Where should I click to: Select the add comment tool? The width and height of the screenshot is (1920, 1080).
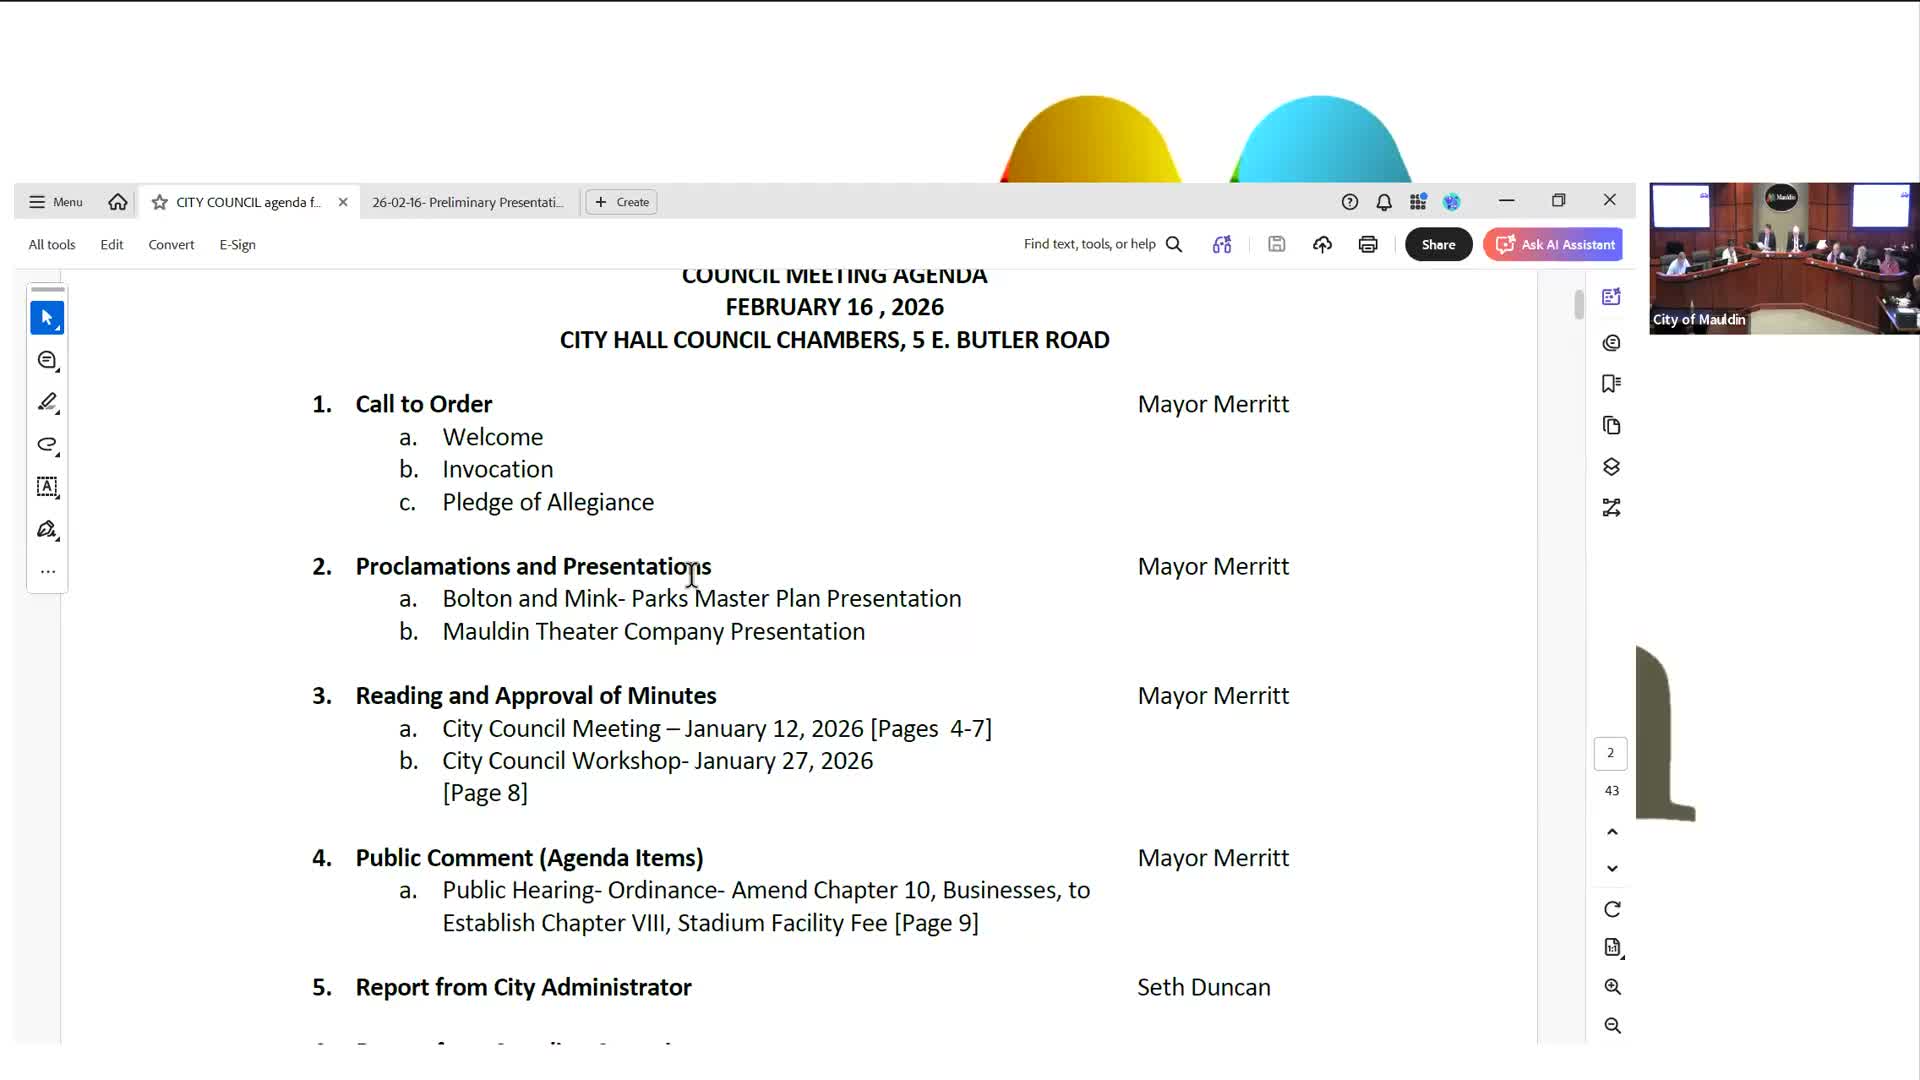point(47,360)
